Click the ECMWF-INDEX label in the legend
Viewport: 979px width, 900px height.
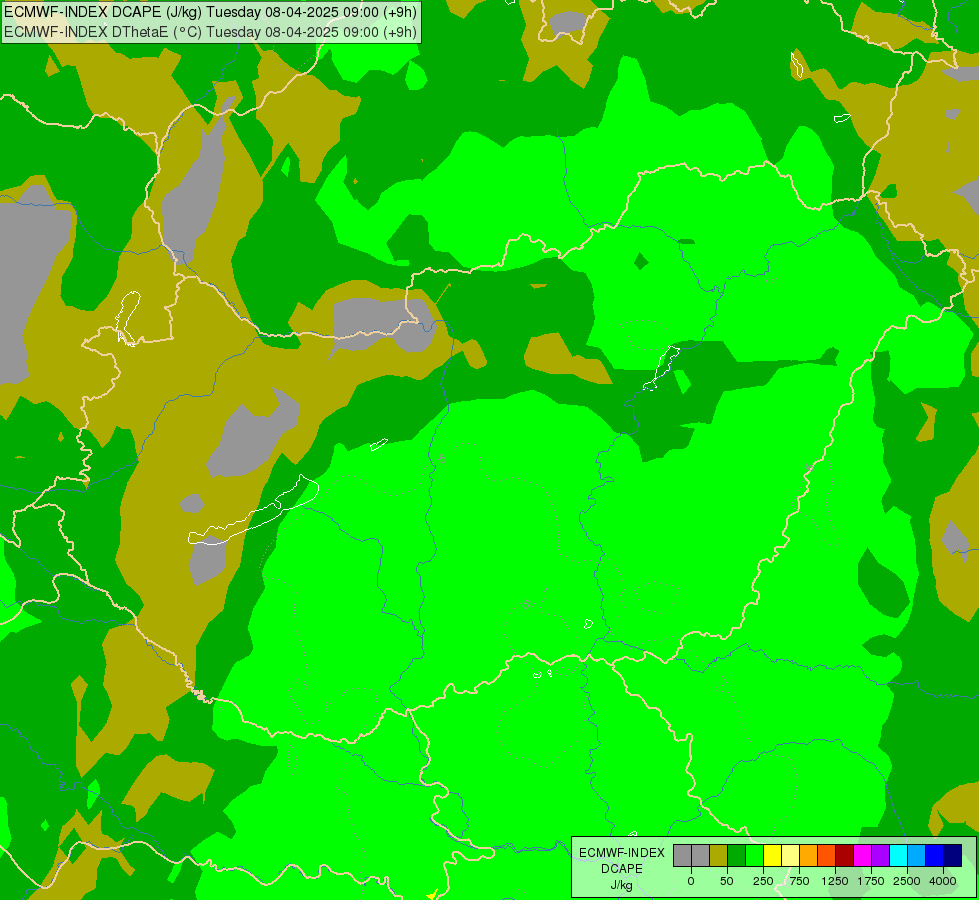coord(622,853)
